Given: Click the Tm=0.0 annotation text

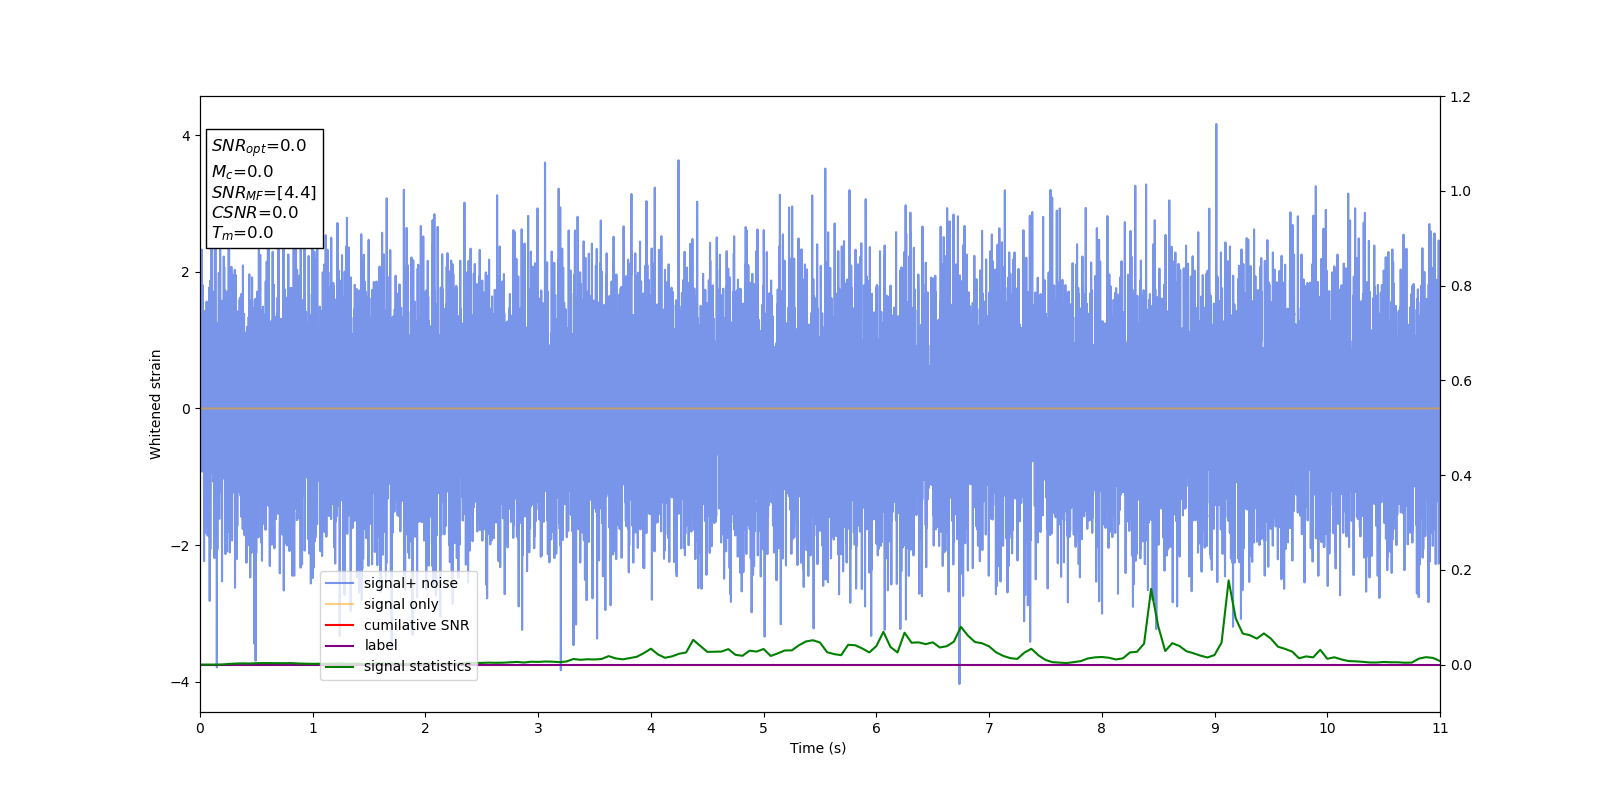Looking at the screenshot, I should (x=242, y=233).
